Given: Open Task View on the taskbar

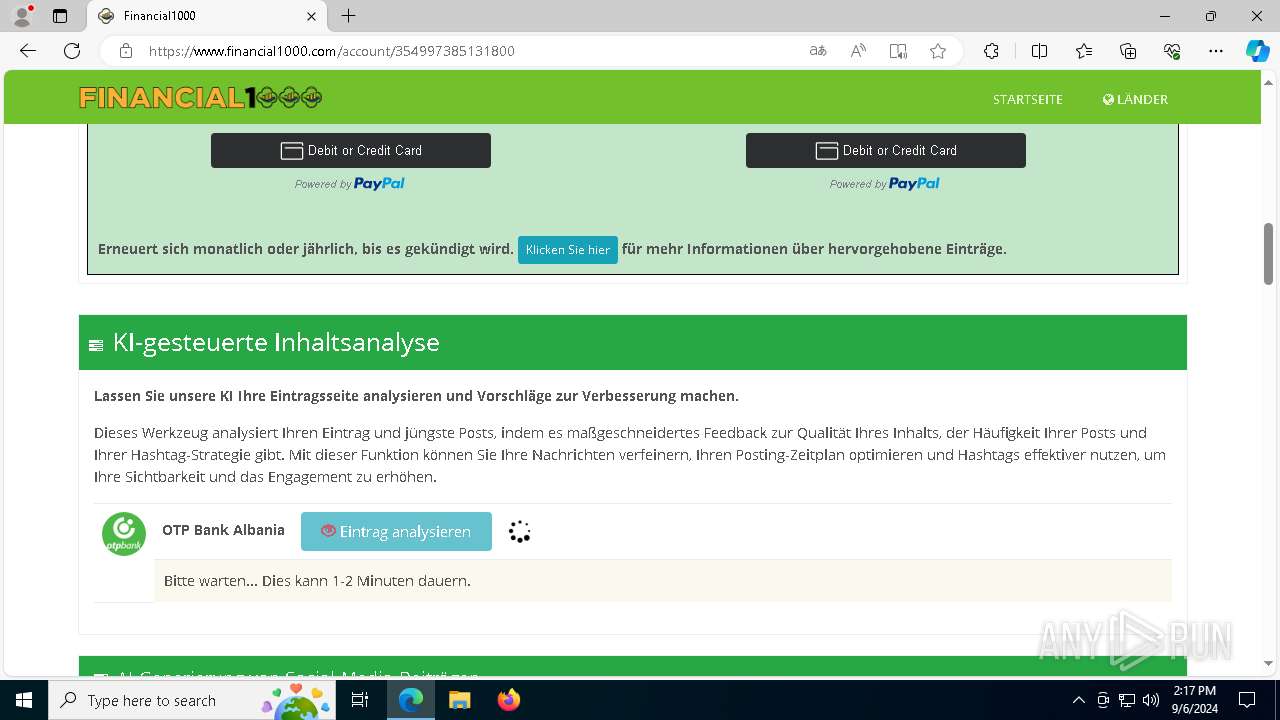Looking at the screenshot, I should click(361, 700).
